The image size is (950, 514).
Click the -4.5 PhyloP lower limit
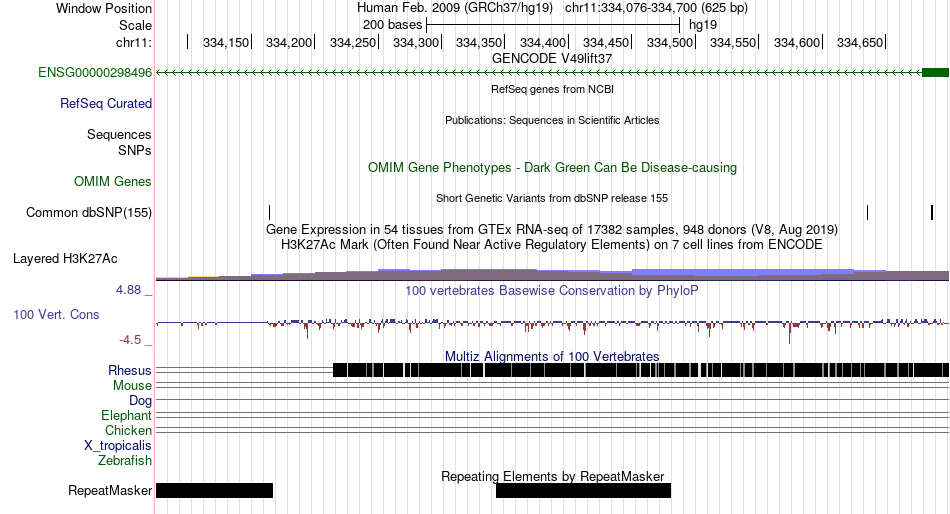[130, 340]
